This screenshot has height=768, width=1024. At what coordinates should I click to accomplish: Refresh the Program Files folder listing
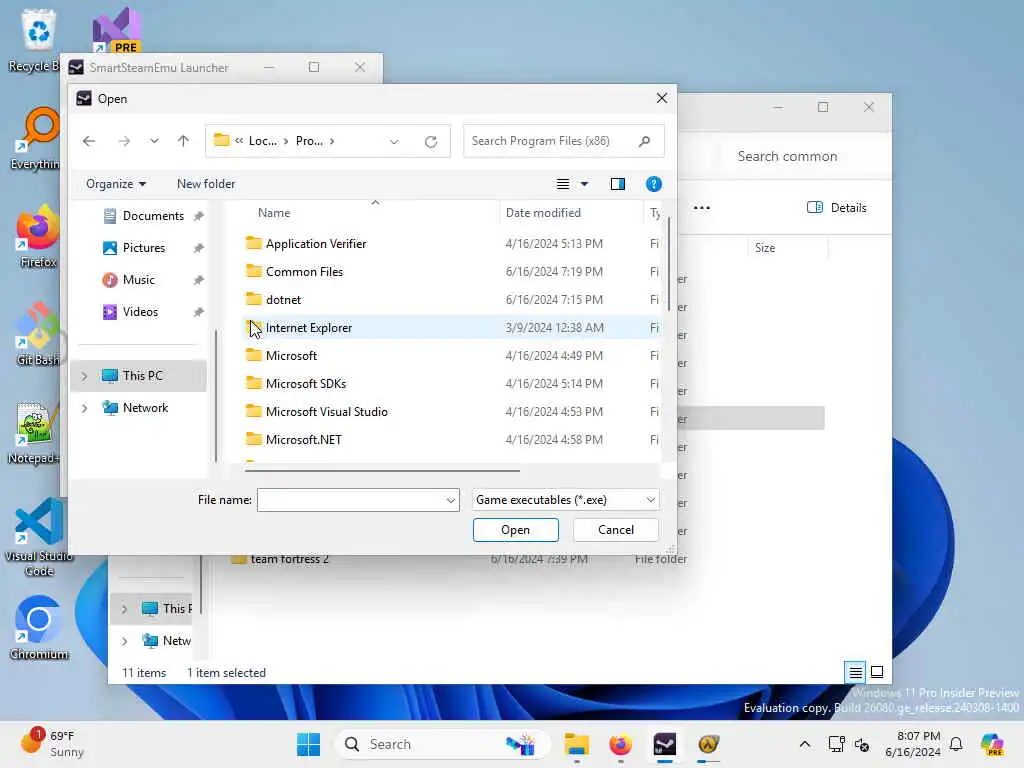point(431,142)
